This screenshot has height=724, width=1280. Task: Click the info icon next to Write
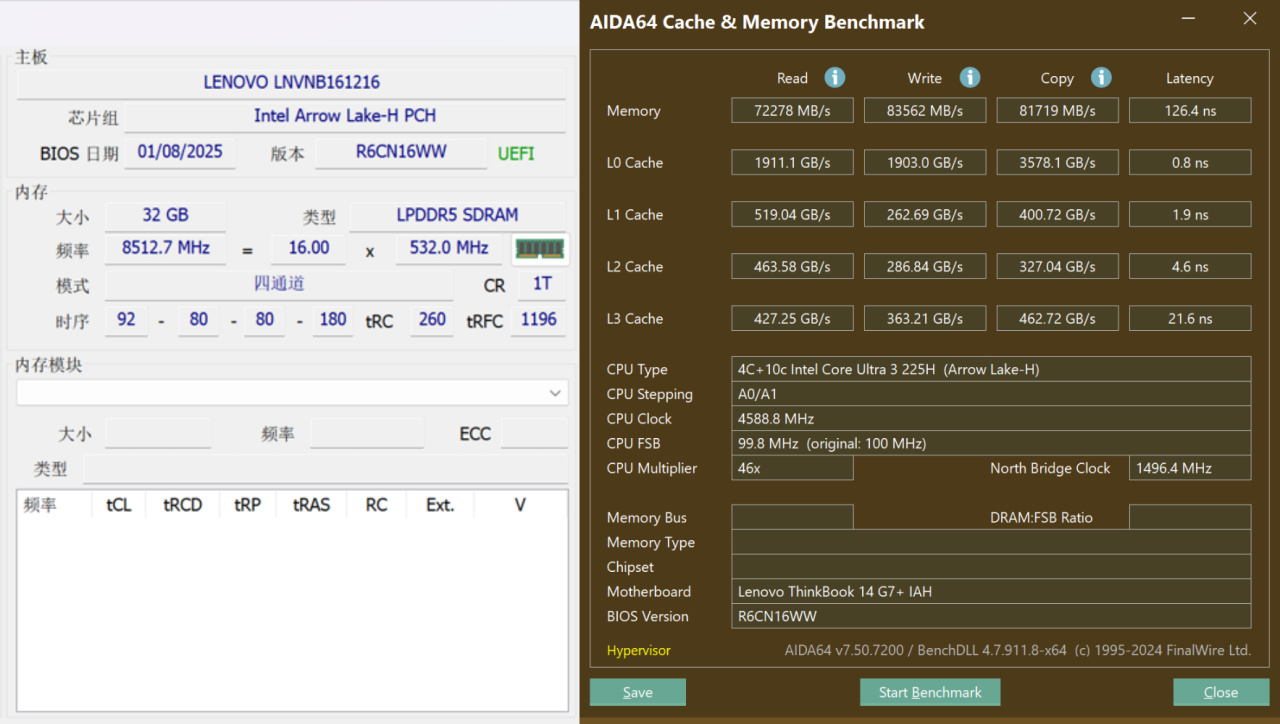click(970, 78)
